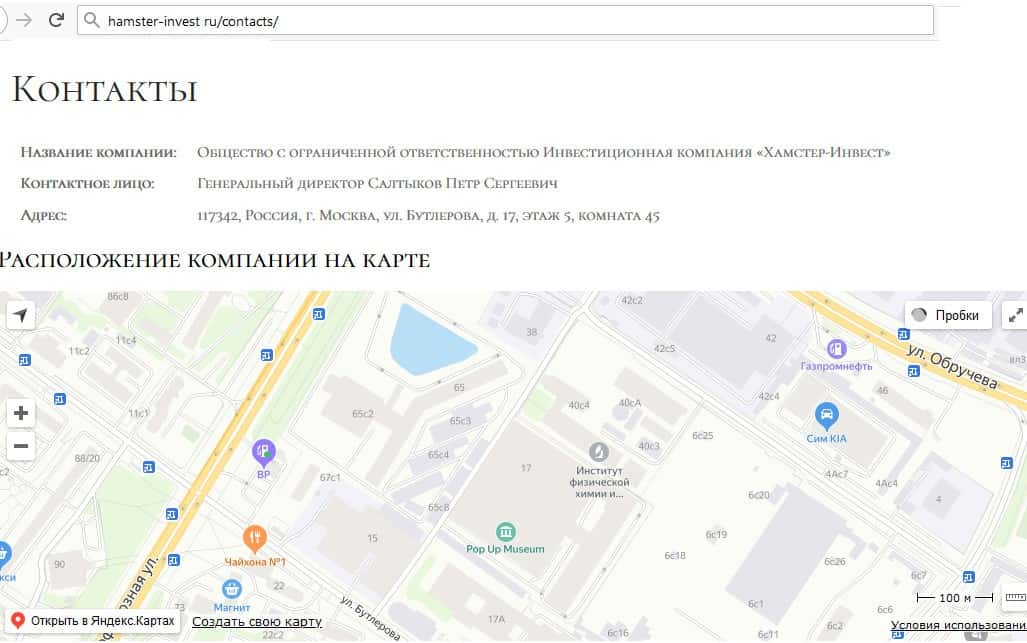This screenshot has width=1027, height=643.
Task: Click the bus stop icon below Газпромнефть
Action: coord(914,371)
